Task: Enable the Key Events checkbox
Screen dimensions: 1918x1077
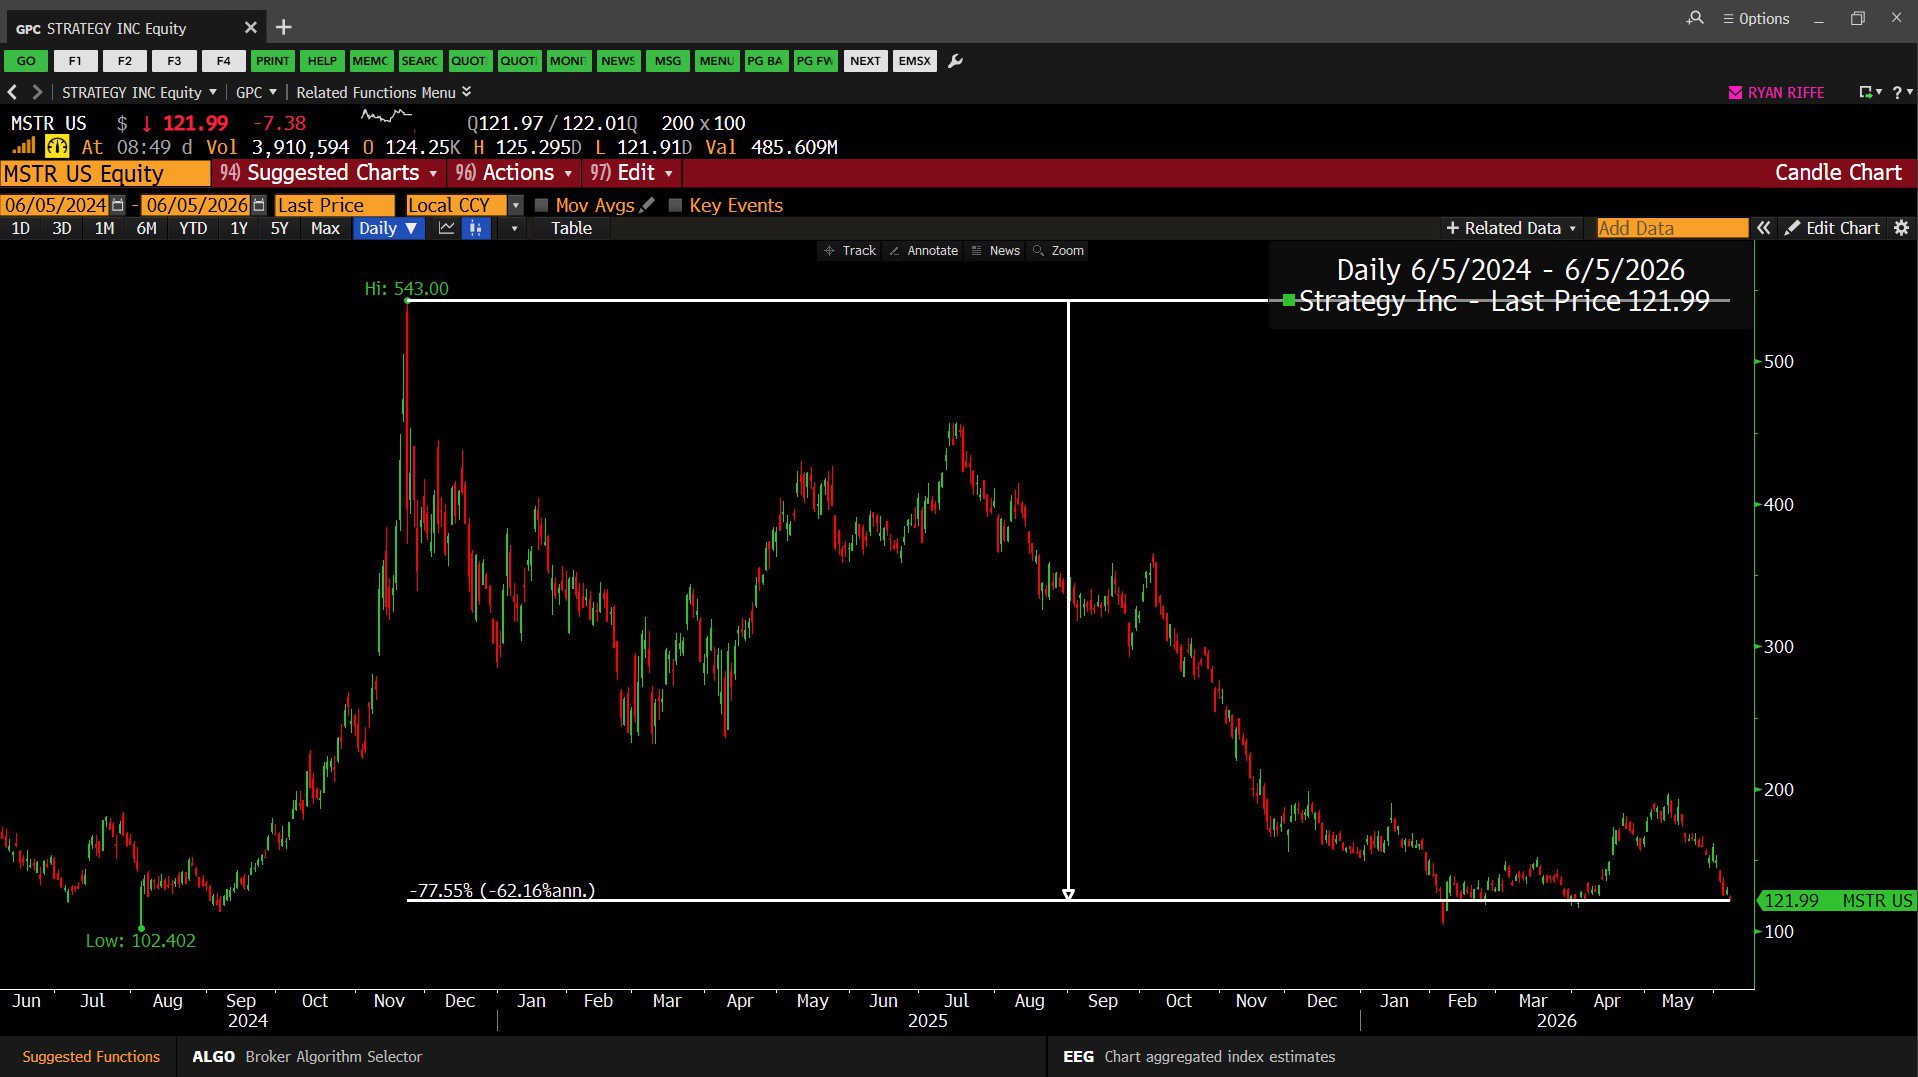Action: (x=675, y=205)
